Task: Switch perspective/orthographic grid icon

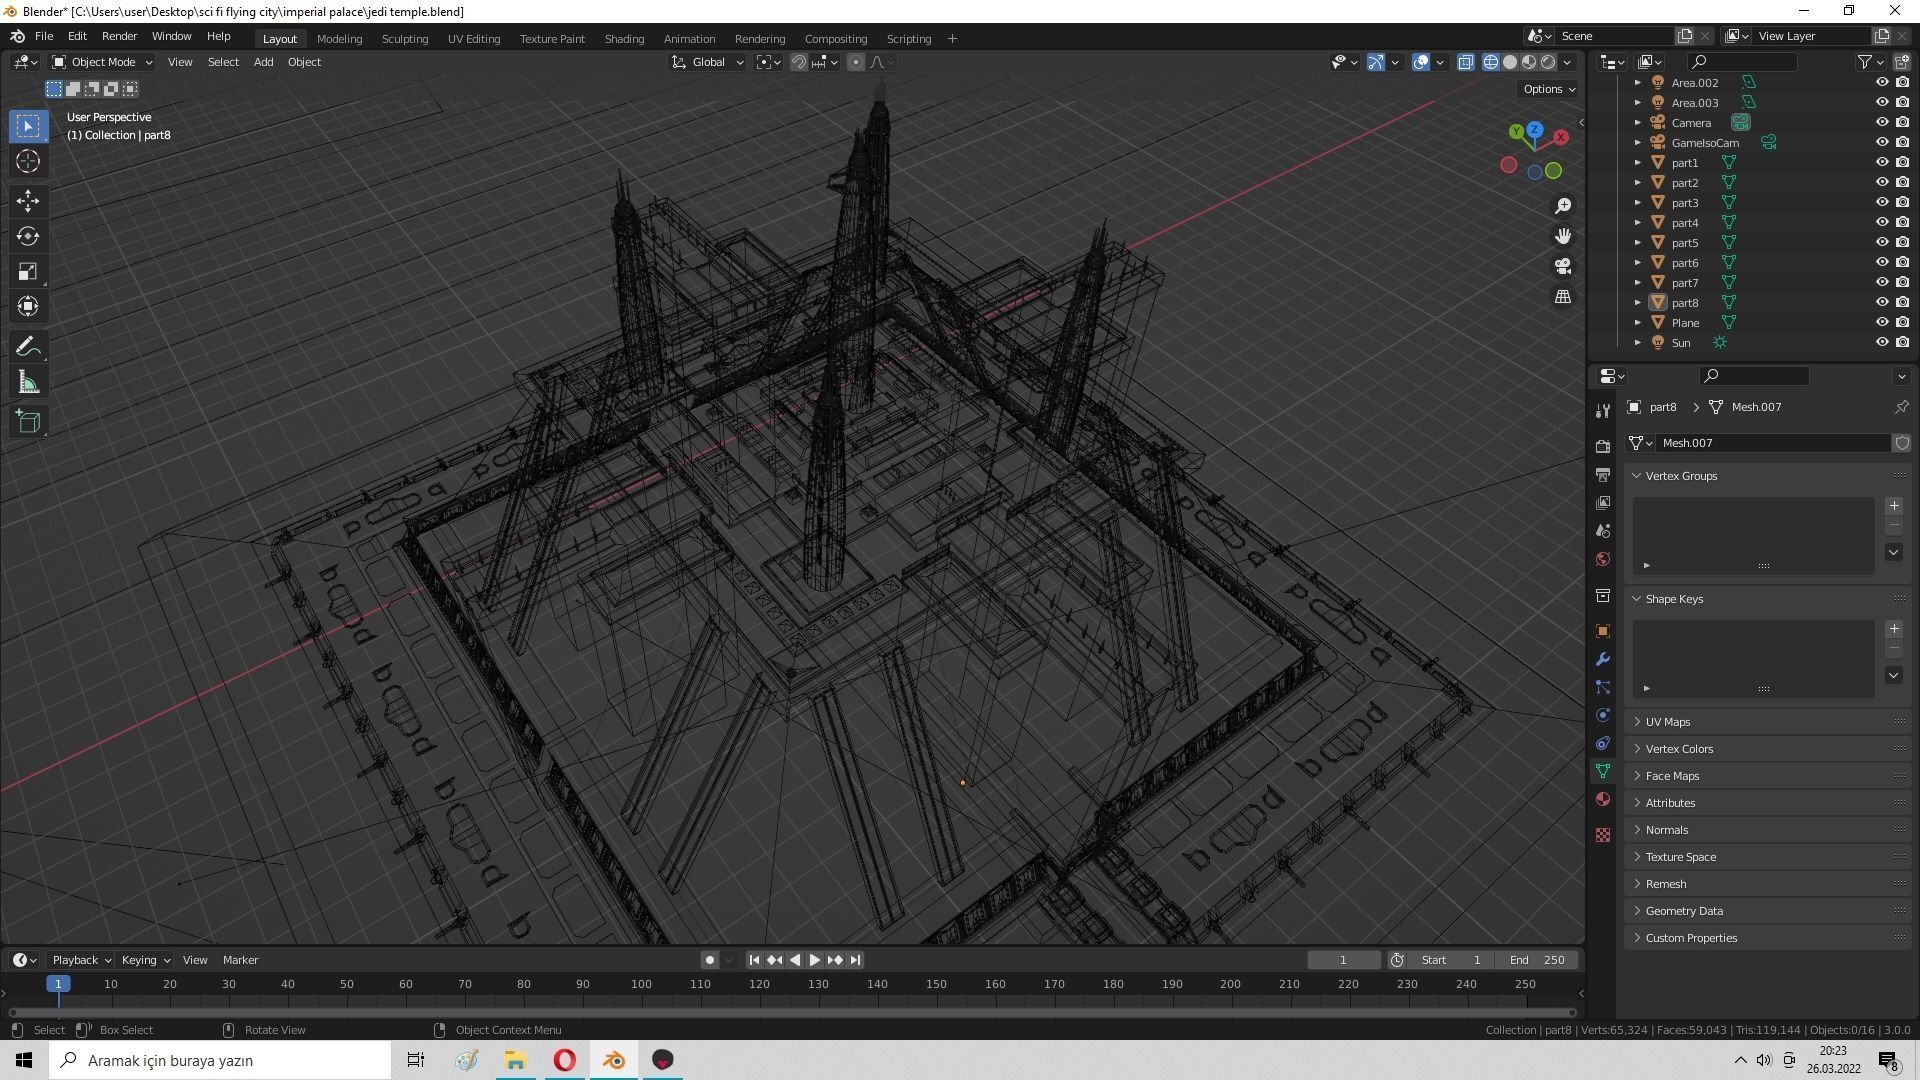Action: [1562, 297]
